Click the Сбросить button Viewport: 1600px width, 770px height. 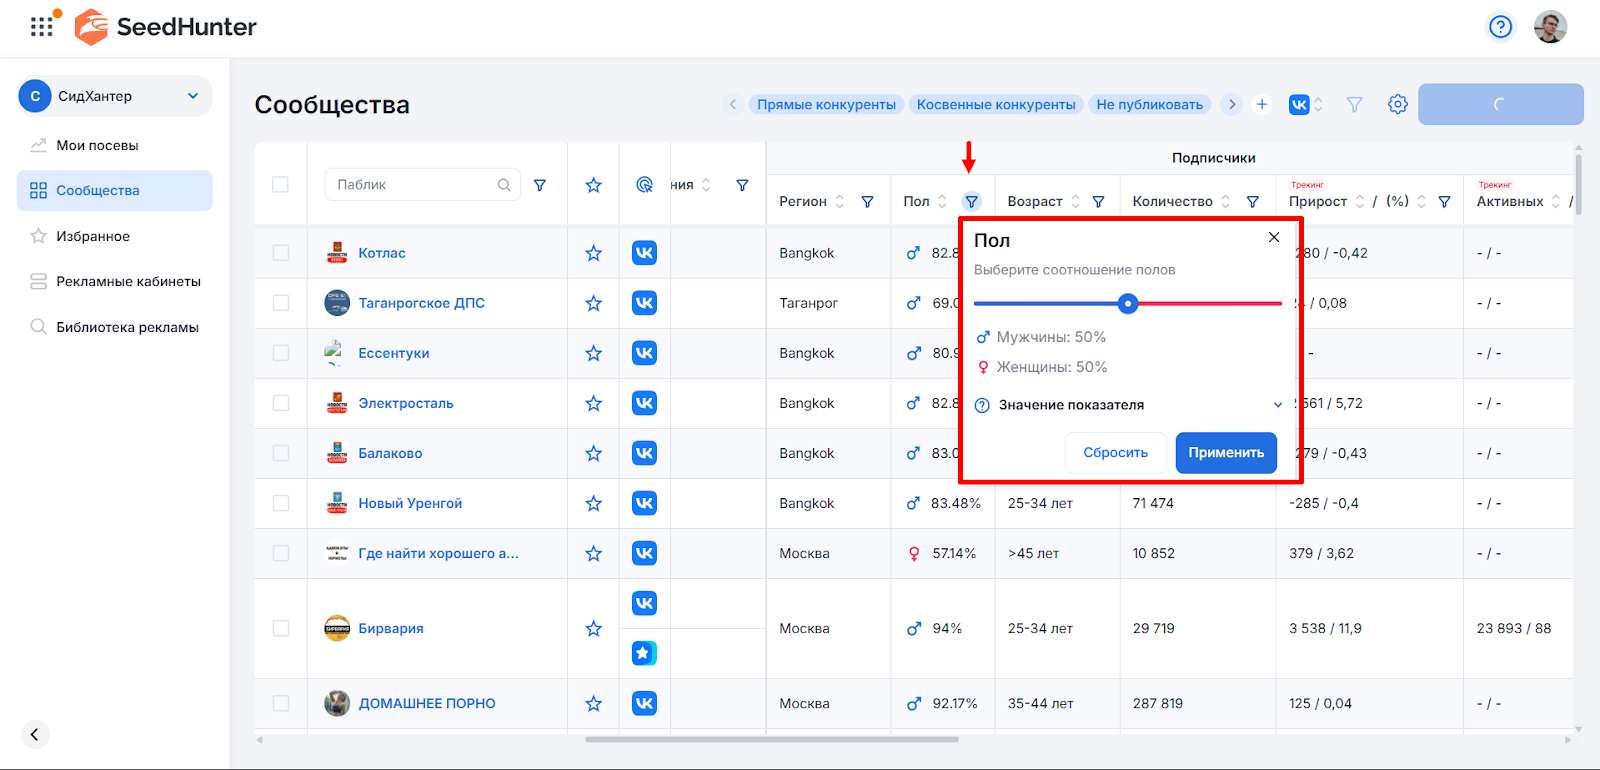coord(1115,453)
